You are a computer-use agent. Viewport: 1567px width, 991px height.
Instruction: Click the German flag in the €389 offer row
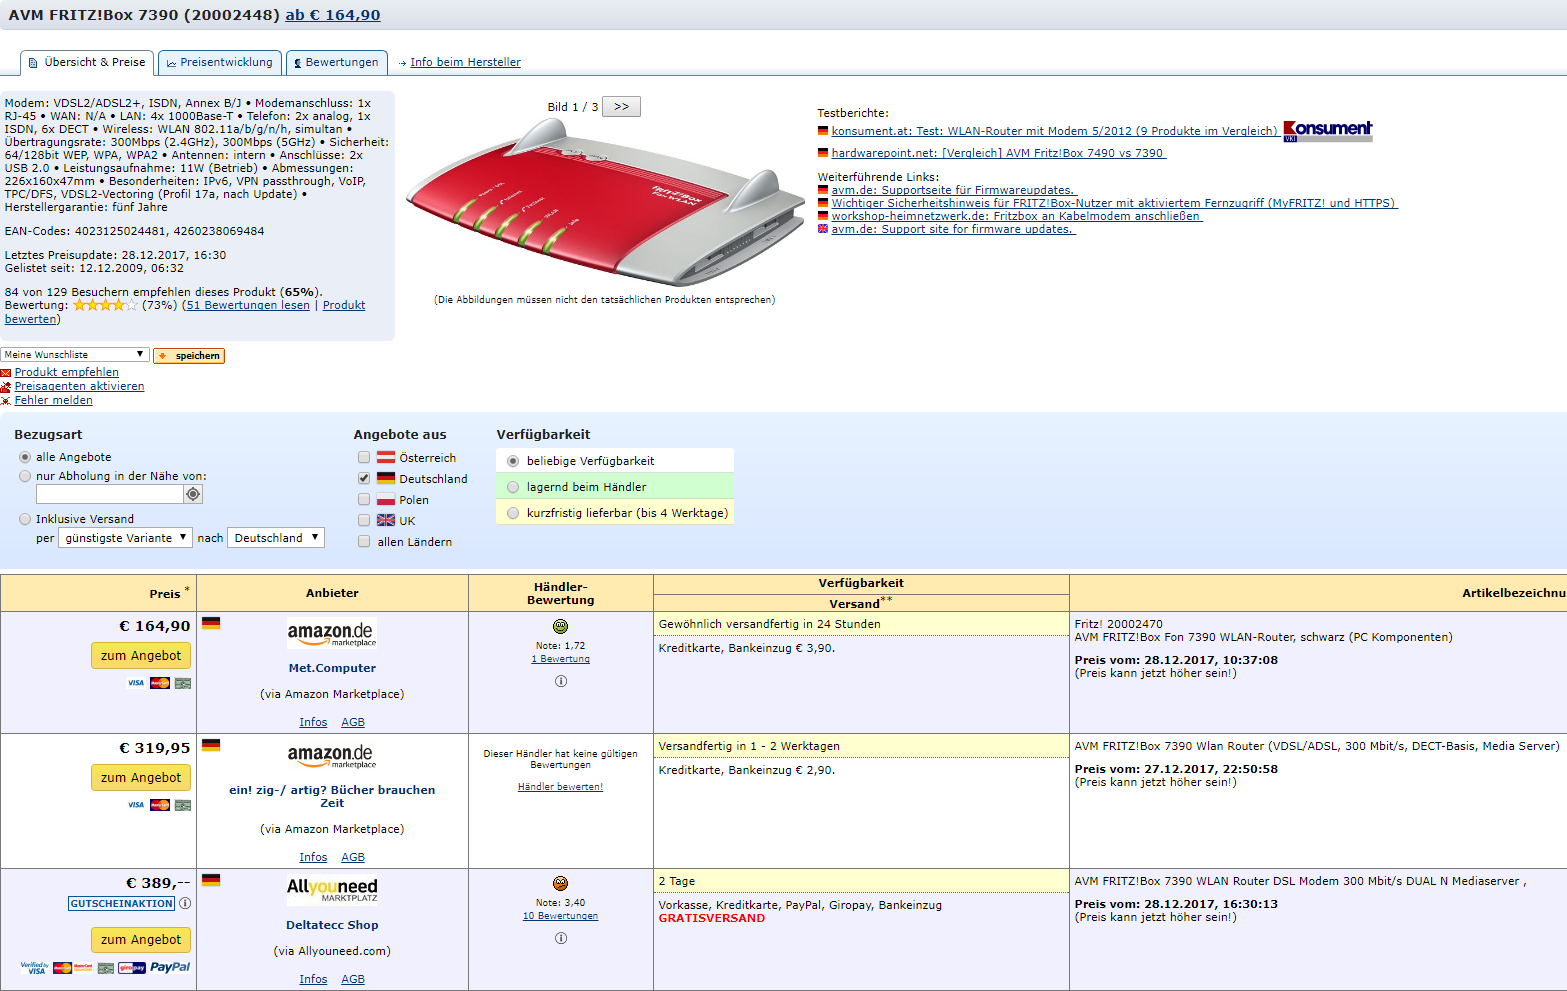[211, 880]
